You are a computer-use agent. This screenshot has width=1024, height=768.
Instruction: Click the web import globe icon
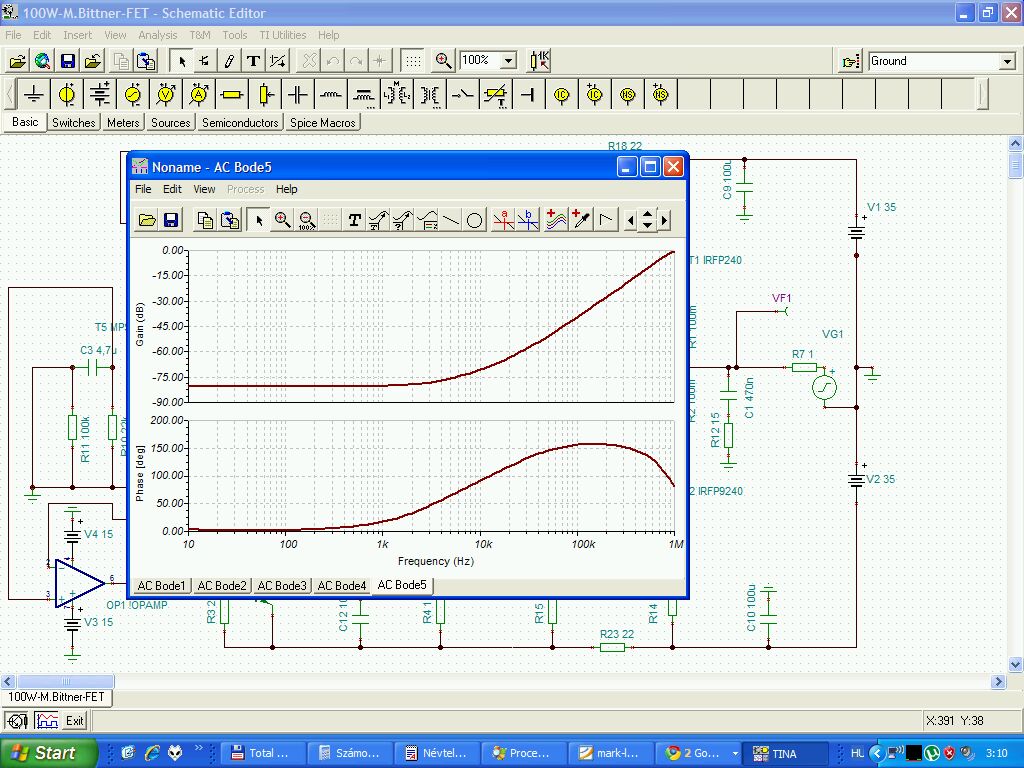point(42,61)
